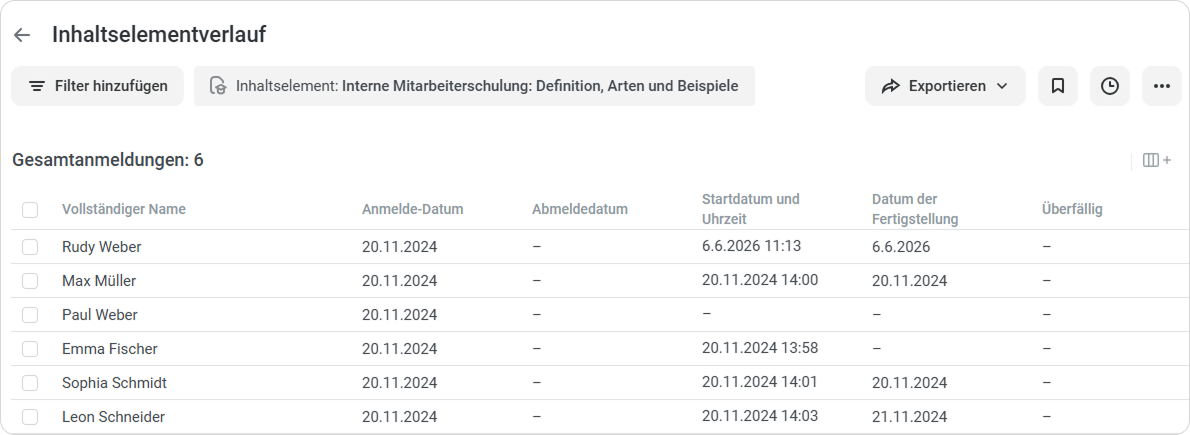Image resolution: width=1190 pixels, height=435 pixels.
Task: Tick the checkbox beside Leon Schneider
Action: pyautogui.click(x=30, y=417)
